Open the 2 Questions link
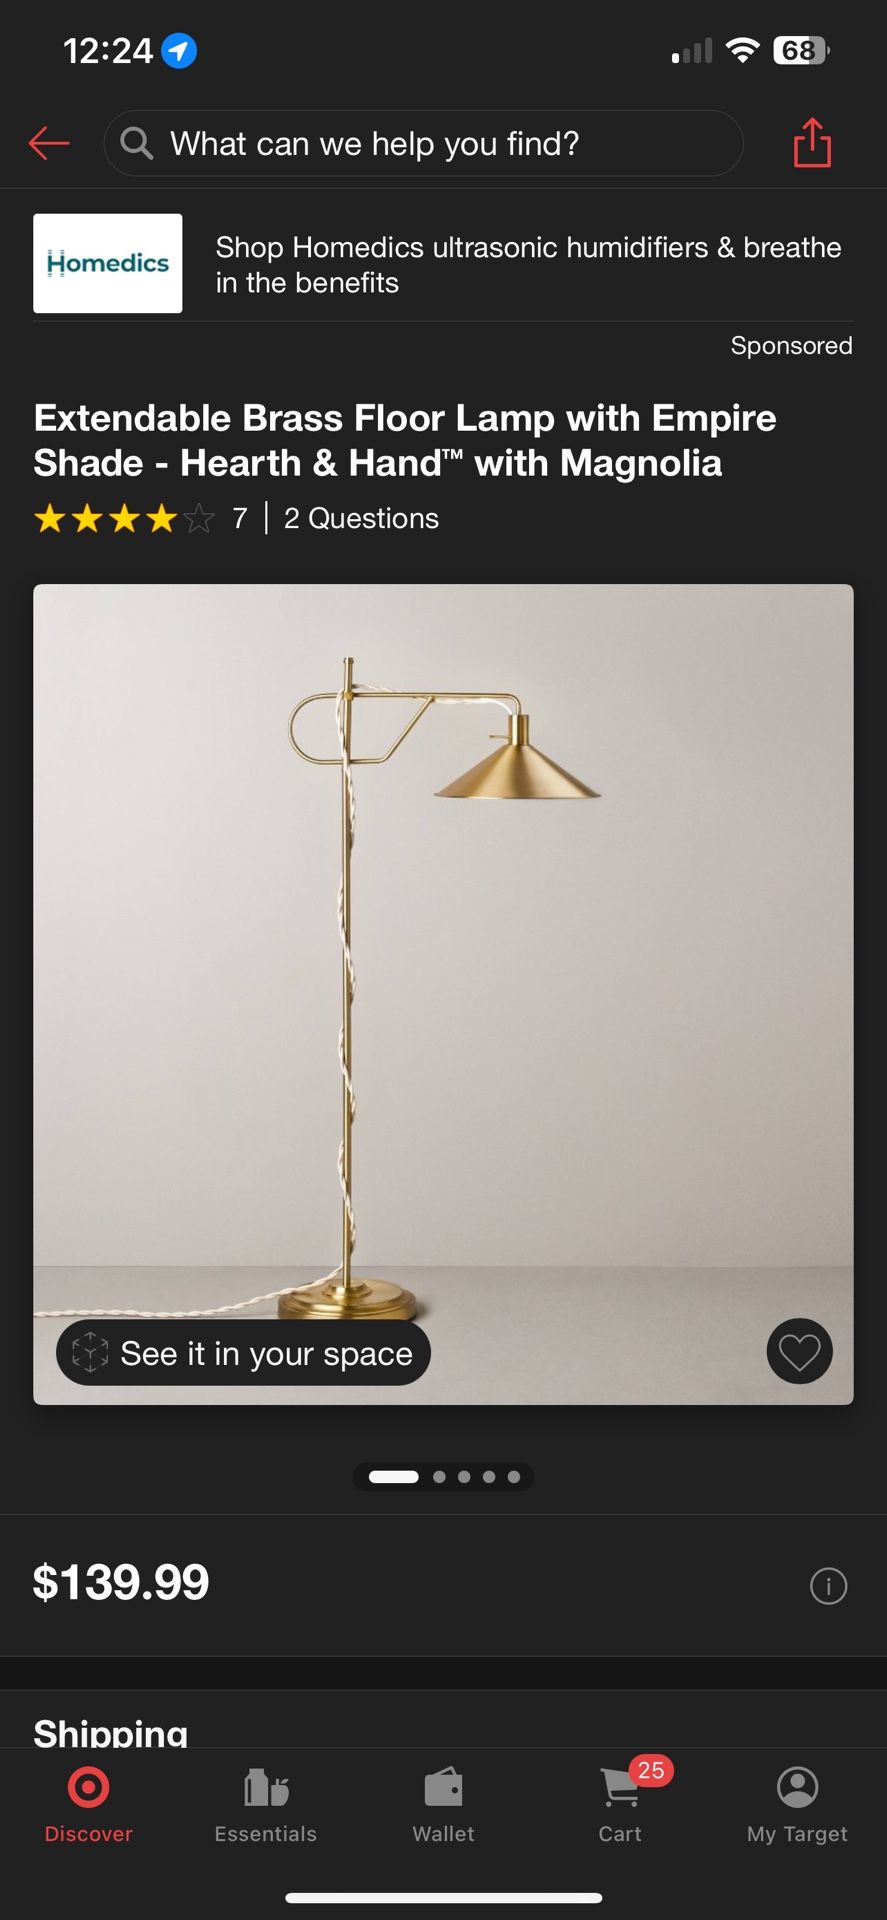Viewport: 887px width, 1920px height. [361, 518]
